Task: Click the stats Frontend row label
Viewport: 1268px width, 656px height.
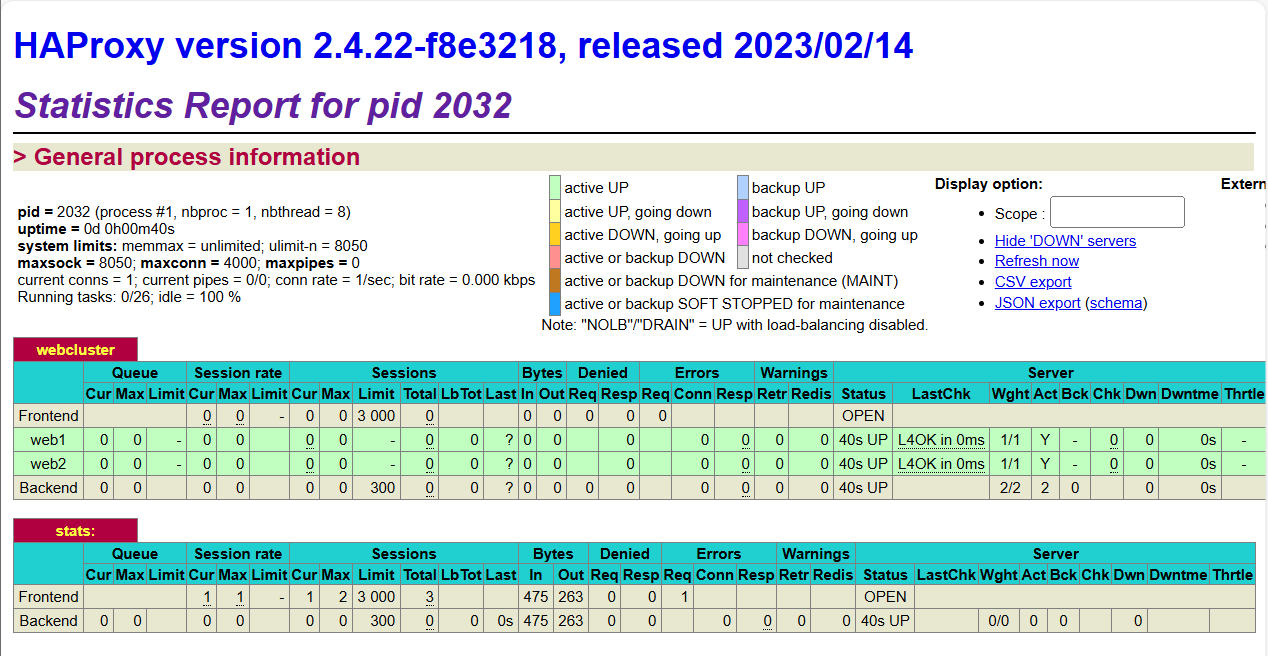Action: 49,597
